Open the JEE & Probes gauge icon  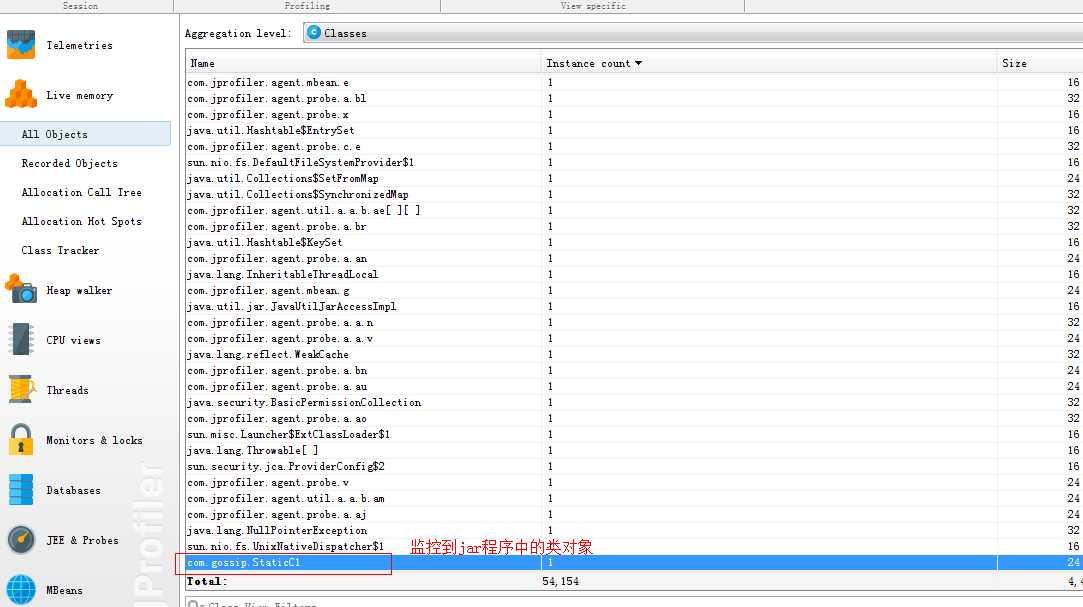(x=21, y=539)
